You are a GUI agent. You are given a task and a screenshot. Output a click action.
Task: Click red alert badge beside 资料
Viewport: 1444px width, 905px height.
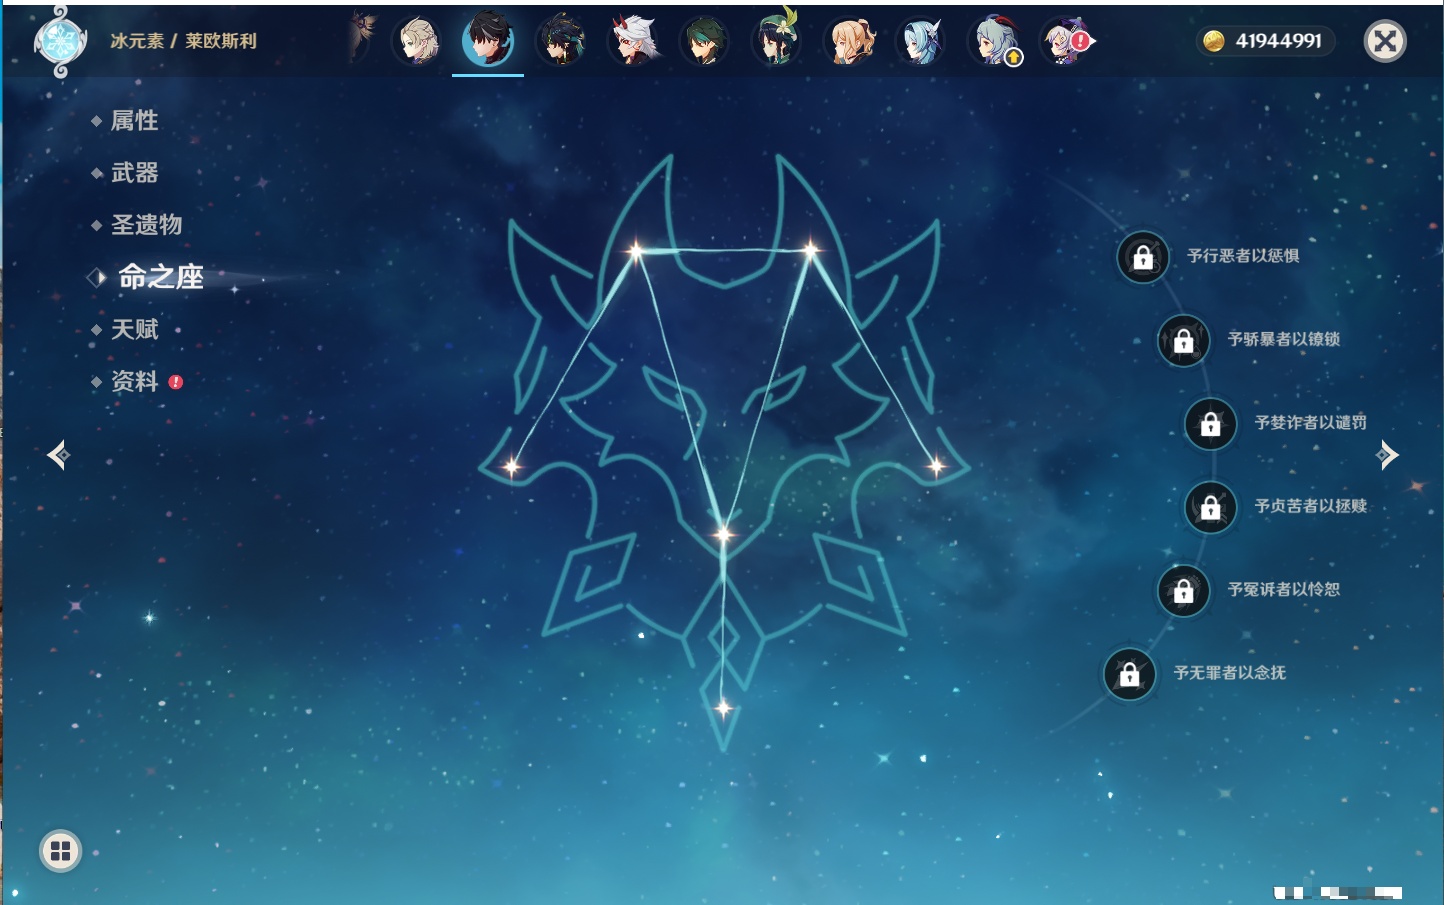(176, 382)
